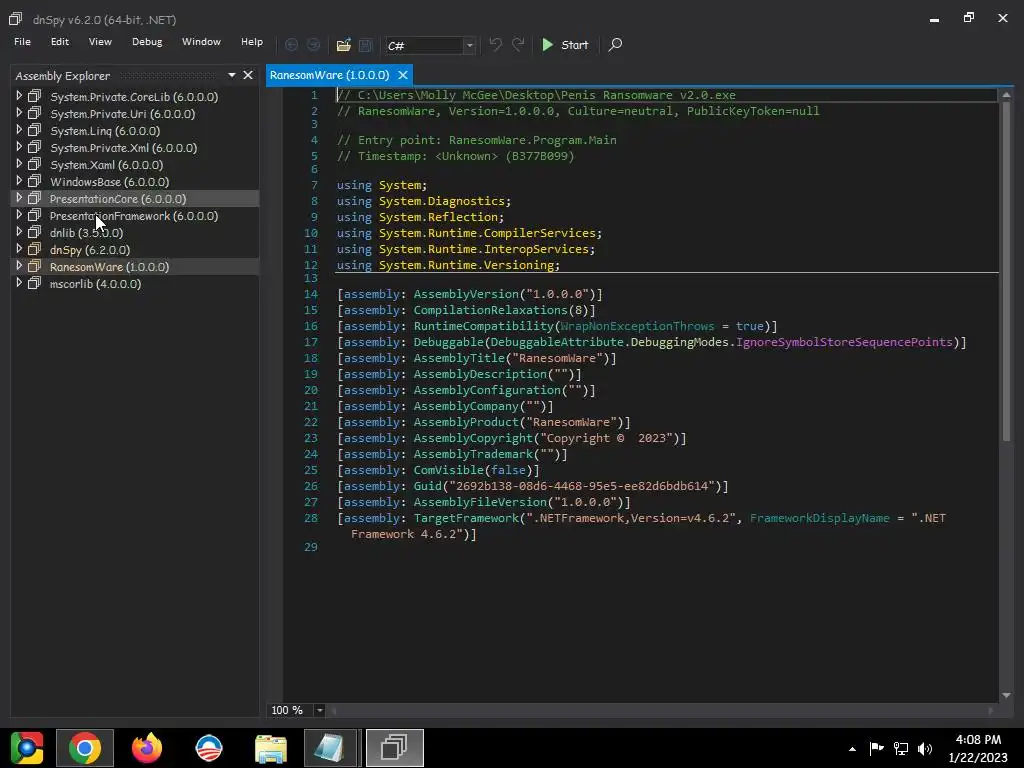
Task: Click the System.Xaml assembly icon
Action: click(35, 164)
